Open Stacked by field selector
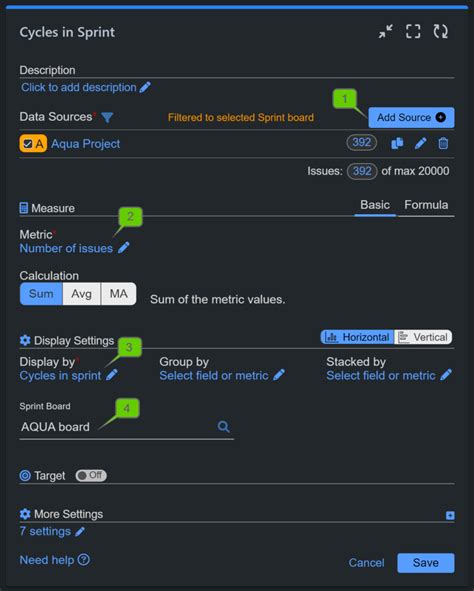474x591 pixels. click(x=388, y=375)
